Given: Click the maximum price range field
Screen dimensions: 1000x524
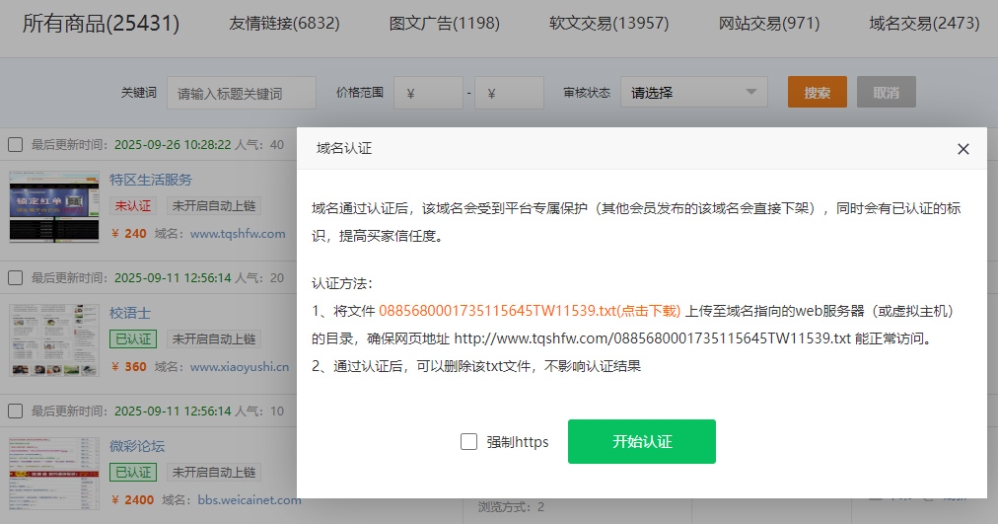Looking at the screenshot, I should [509, 93].
